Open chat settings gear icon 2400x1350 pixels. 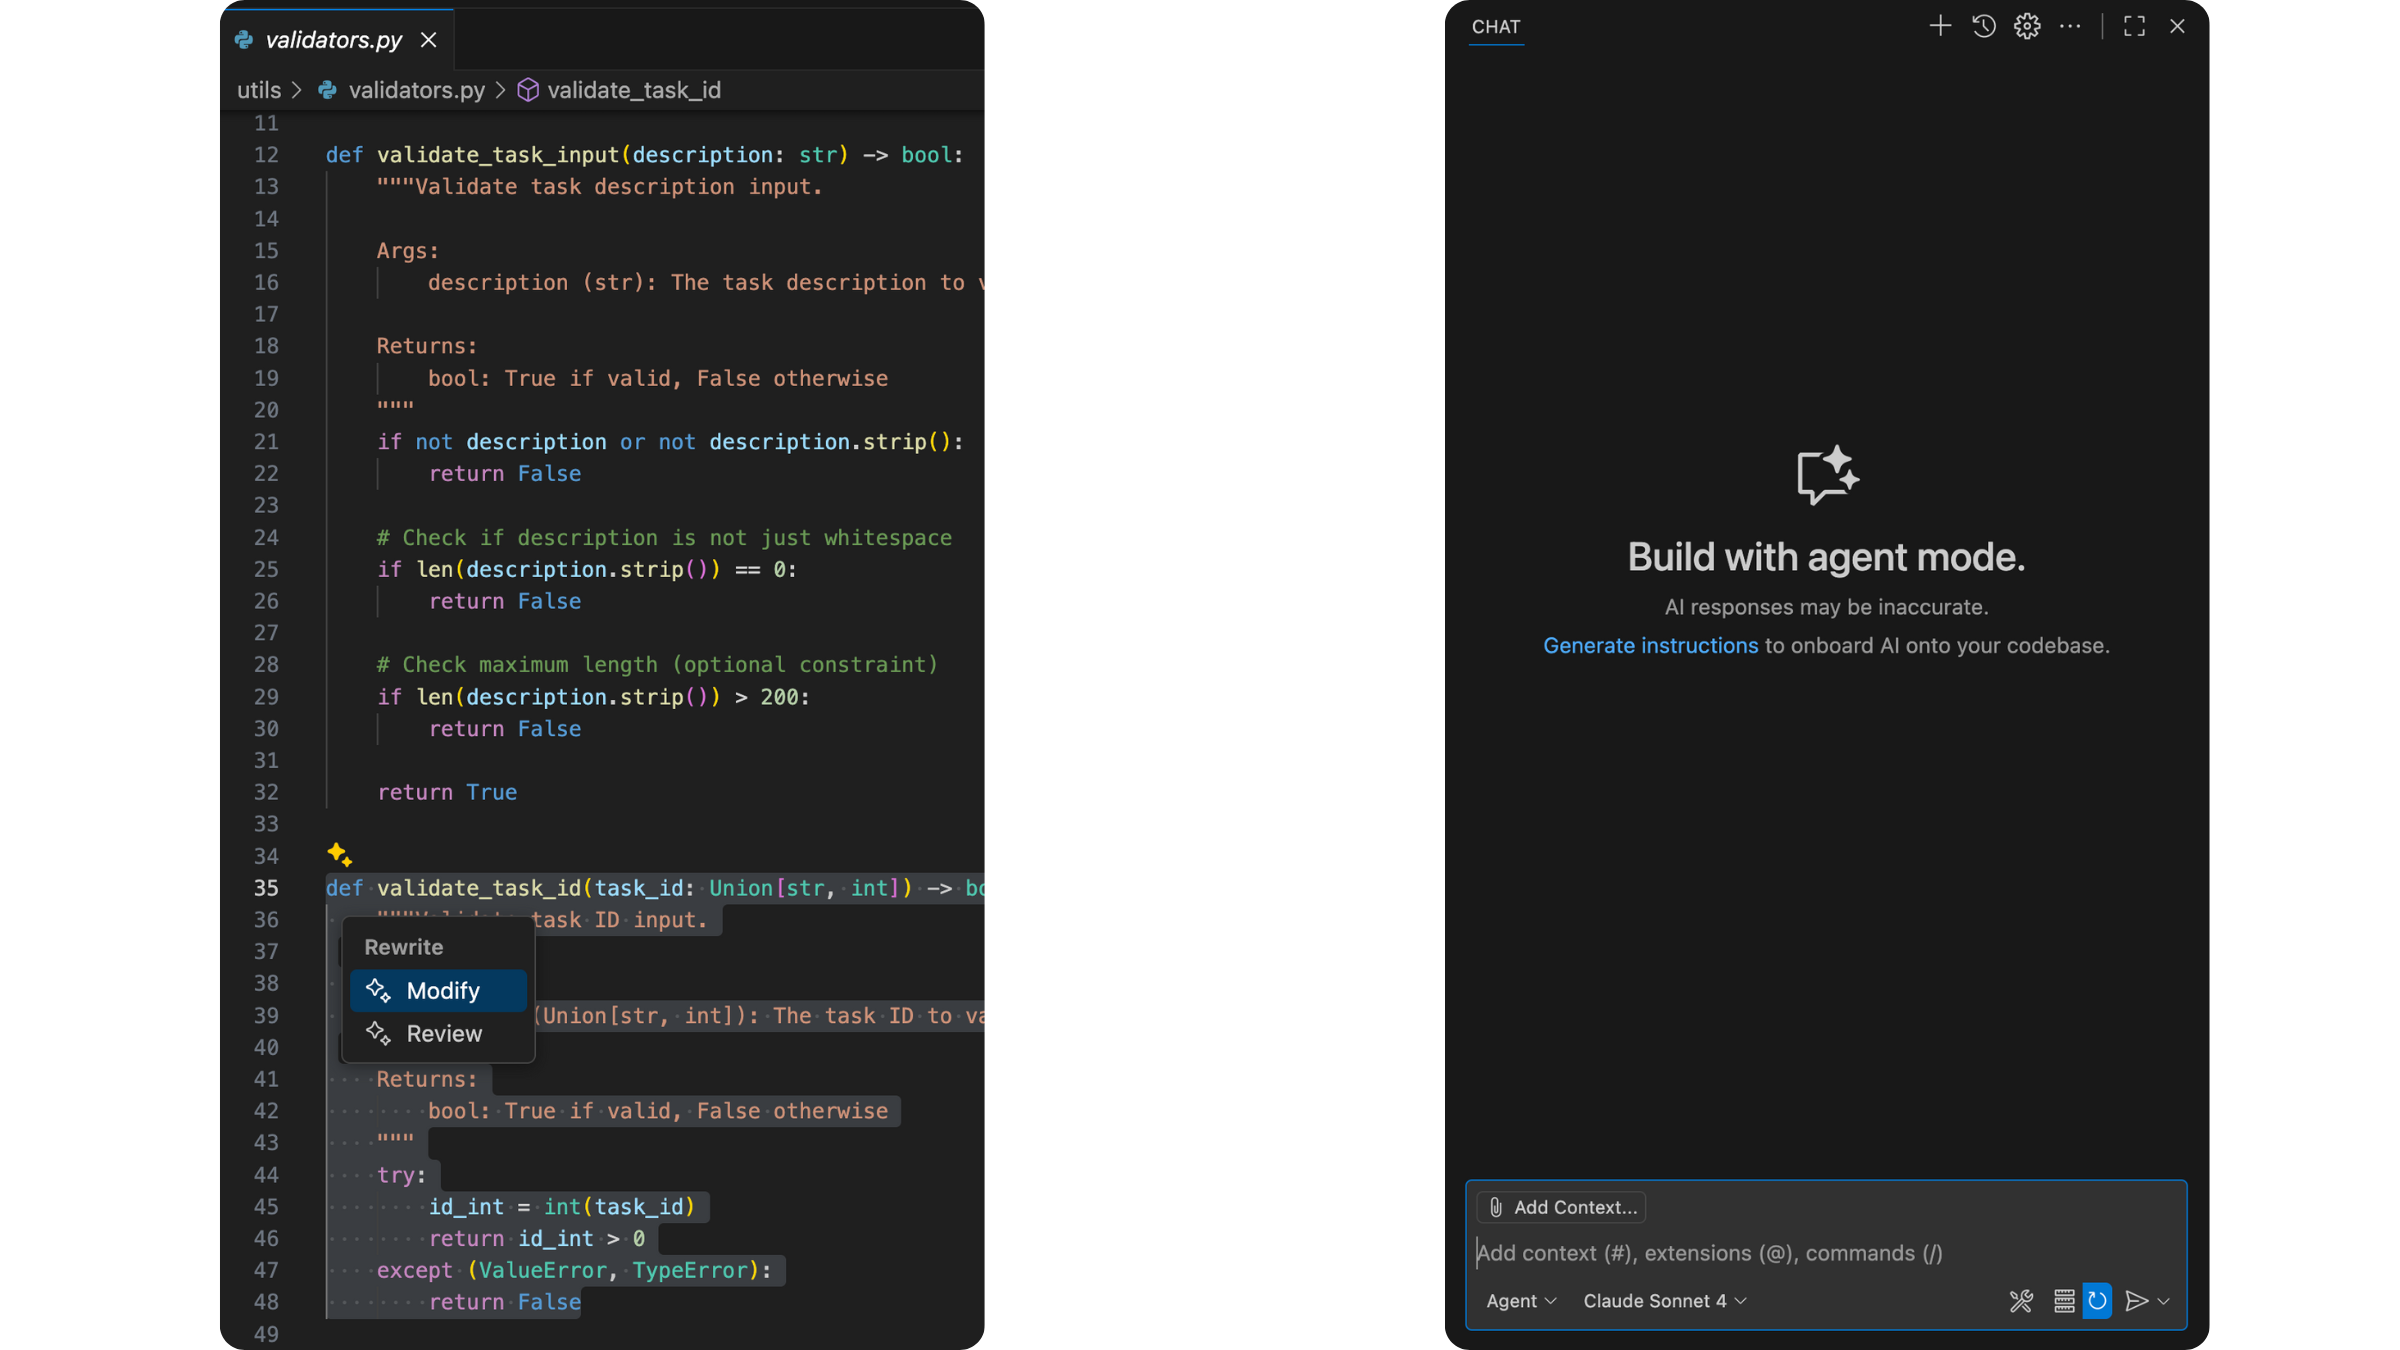[2027, 26]
